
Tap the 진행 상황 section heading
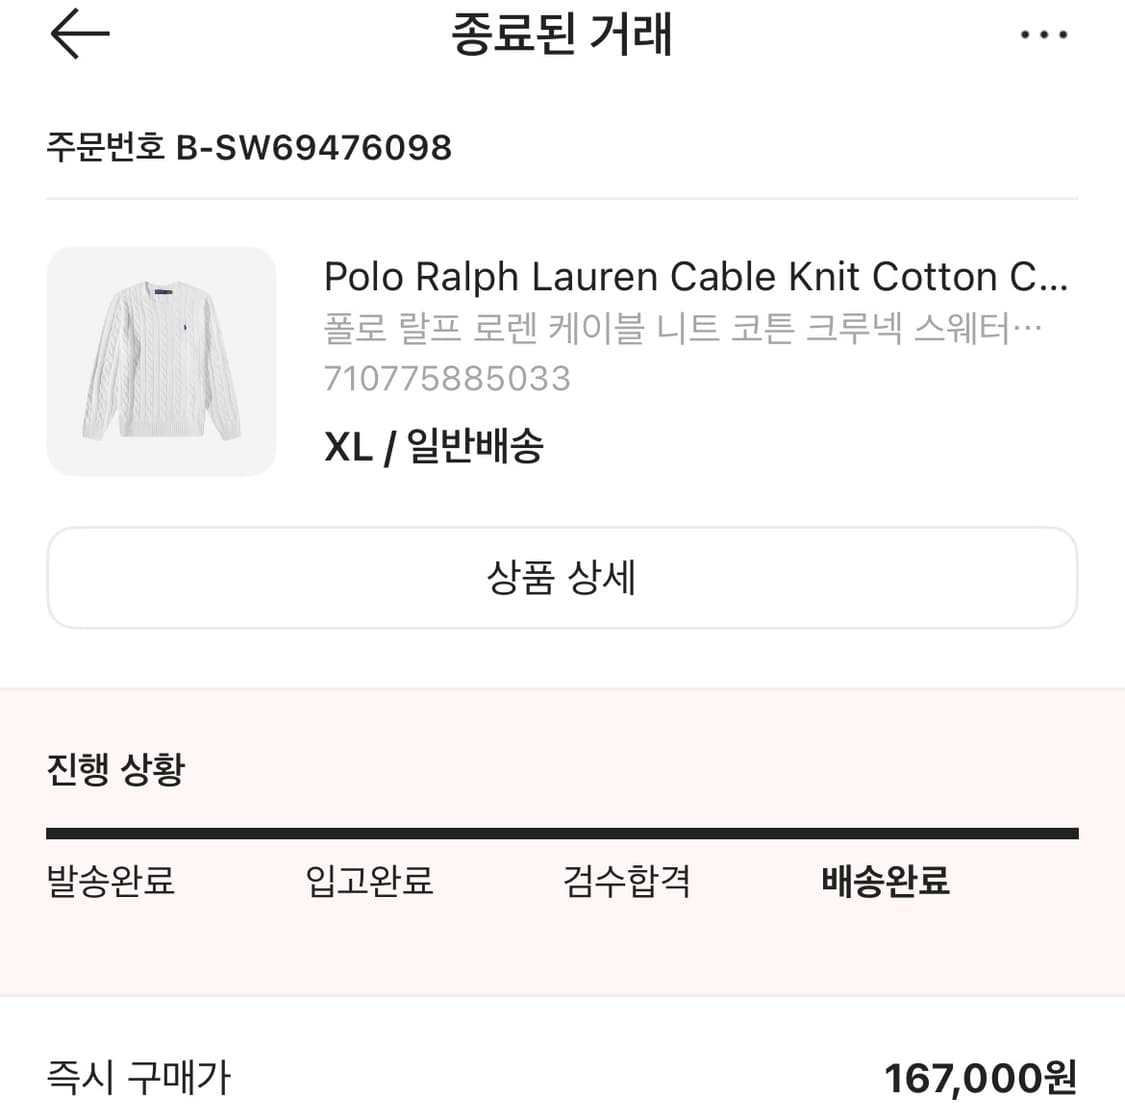point(113,769)
